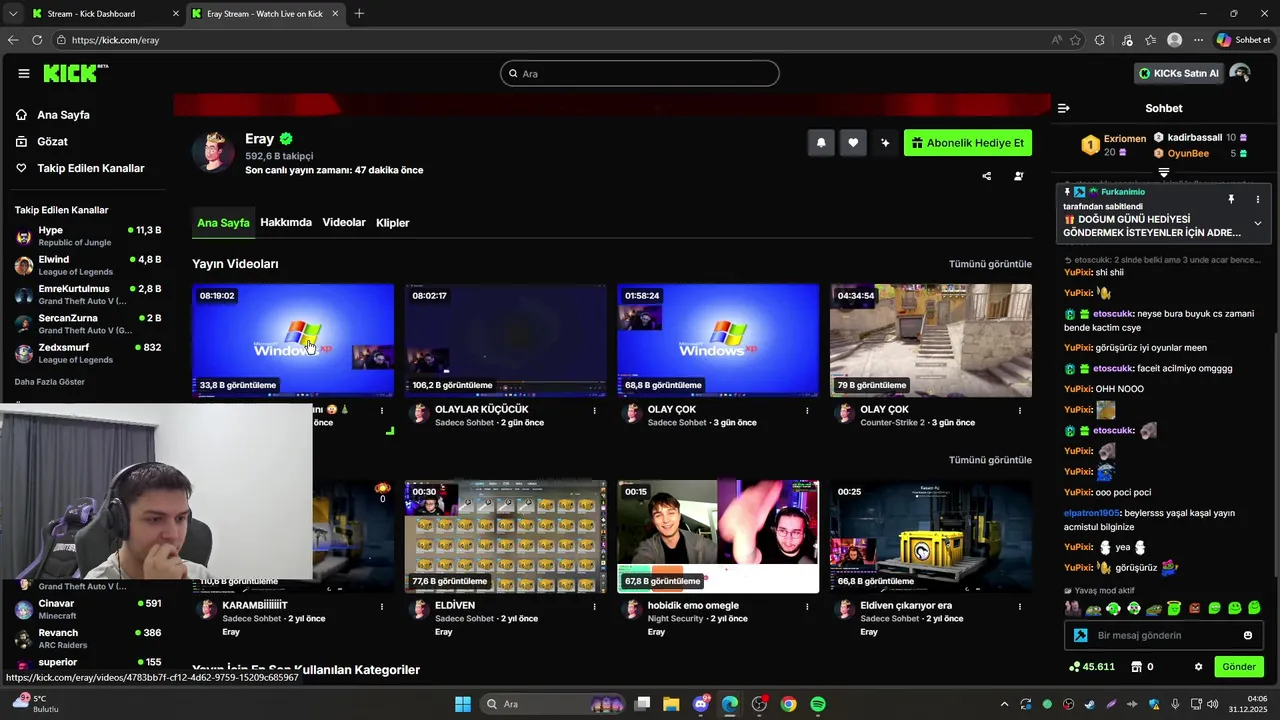The width and height of the screenshot is (1280, 720).
Task: Open the Elwind channel in sidebar
Action: pos(88,265)
